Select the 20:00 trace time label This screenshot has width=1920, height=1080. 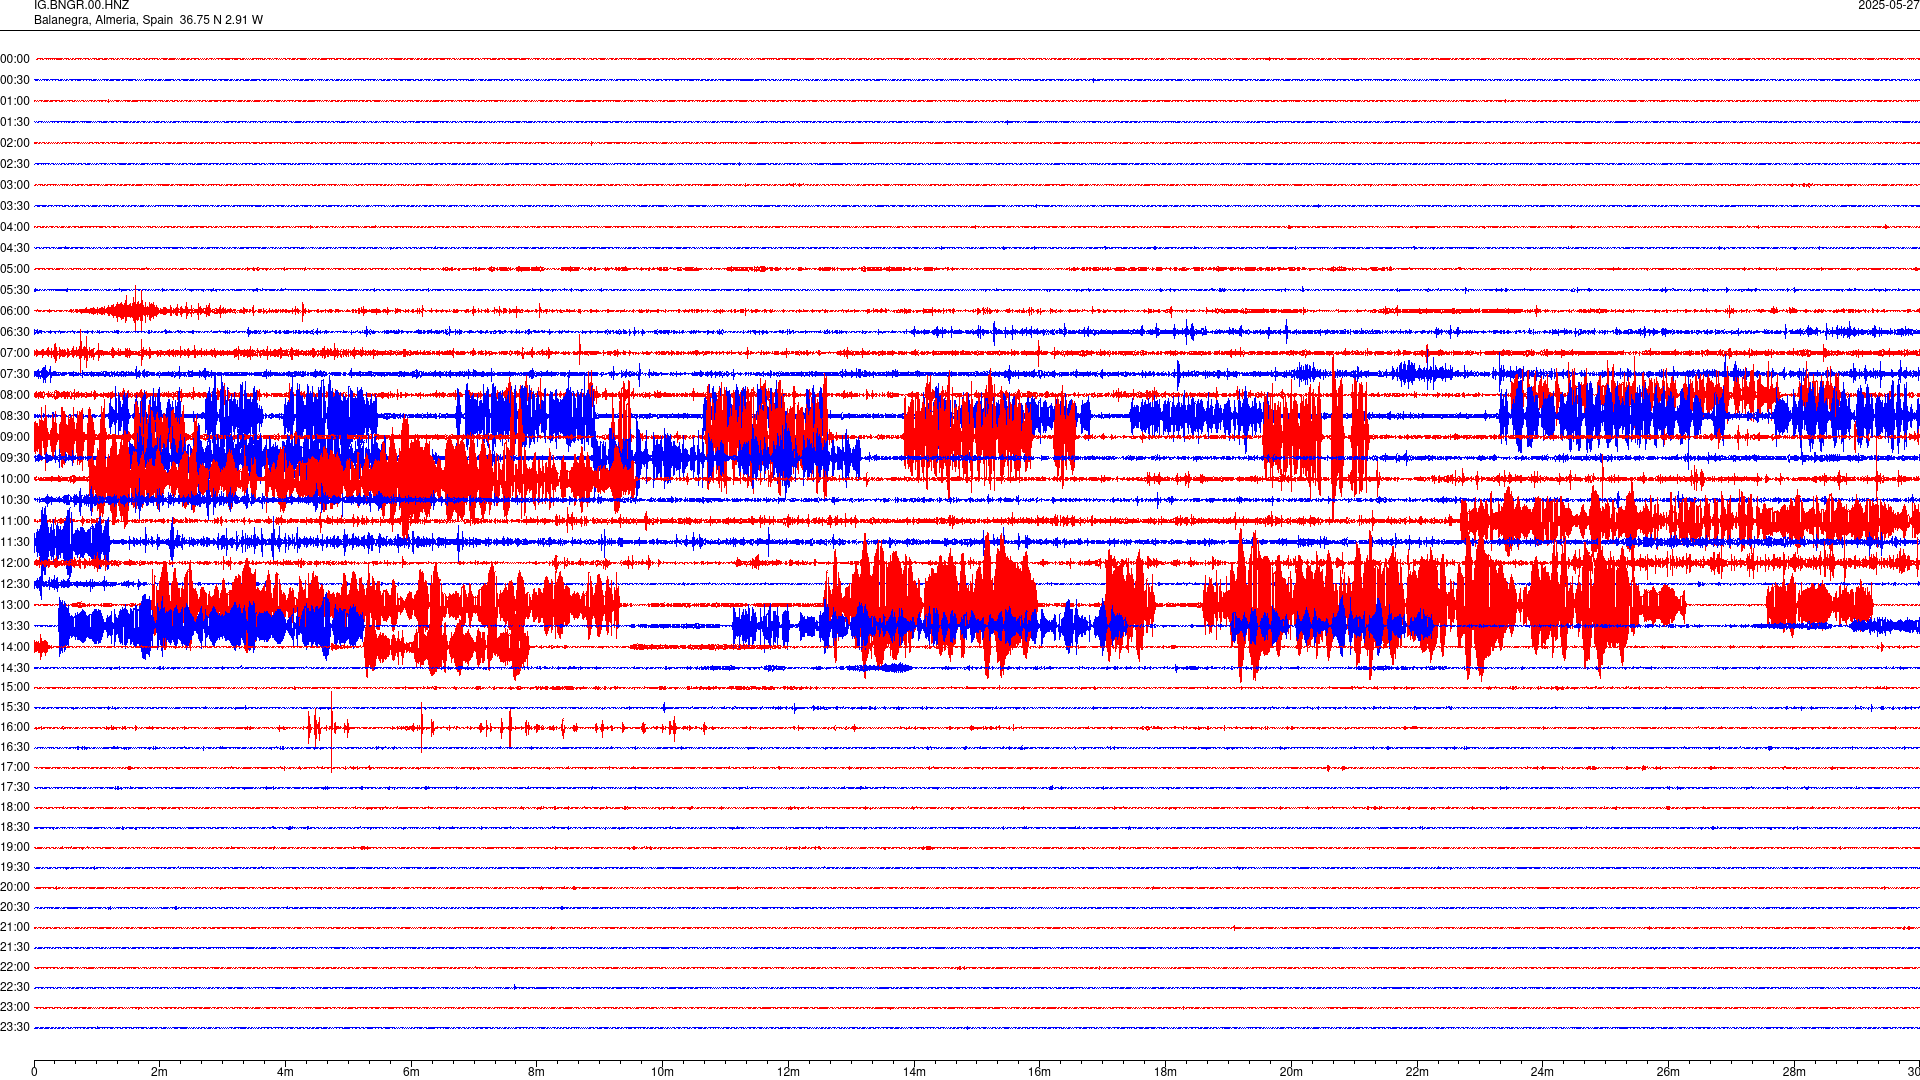point(15,887)
